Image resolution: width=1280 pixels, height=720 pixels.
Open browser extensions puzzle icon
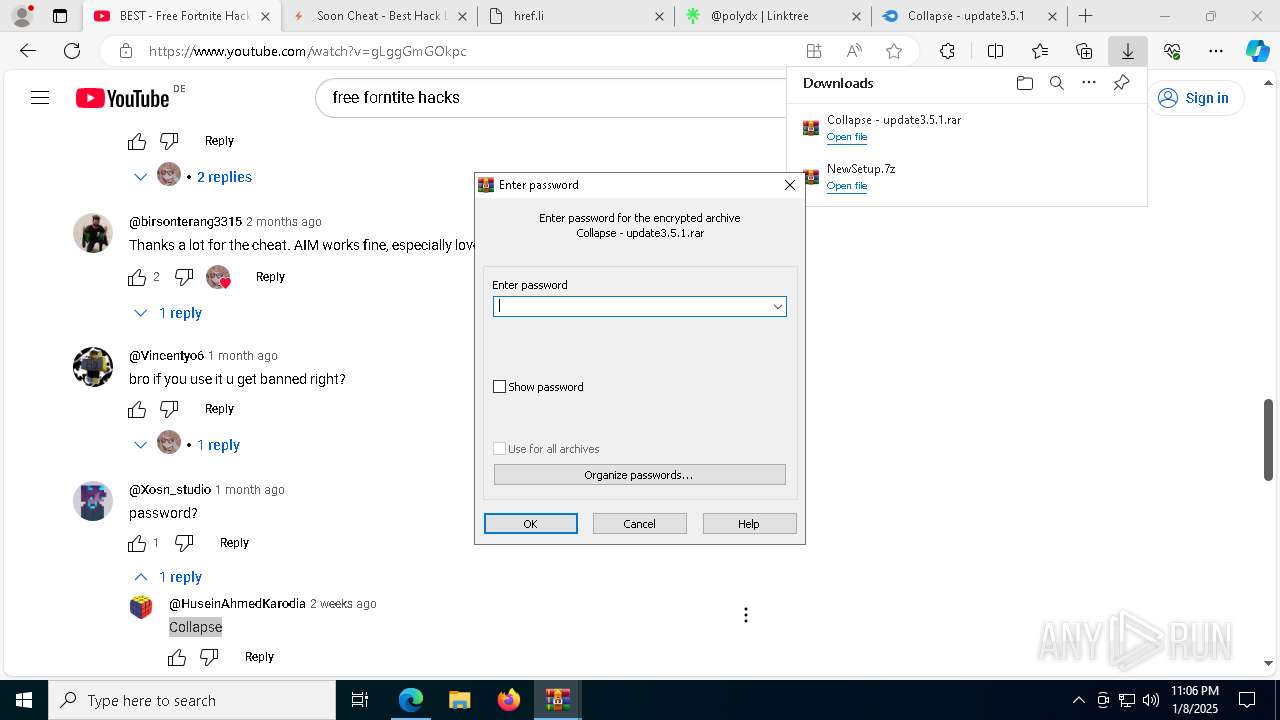point(947,51)
